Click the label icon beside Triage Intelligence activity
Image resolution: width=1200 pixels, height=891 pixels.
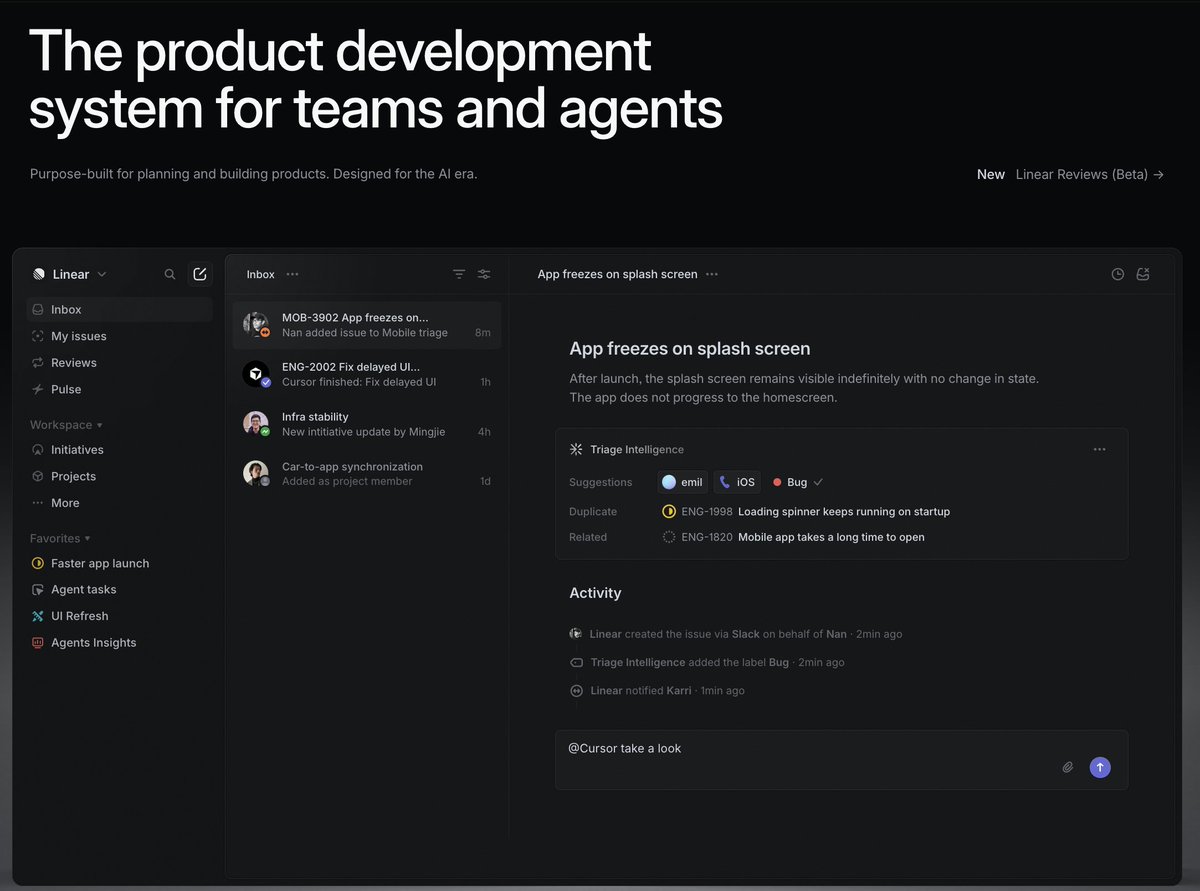coord(576,662)
